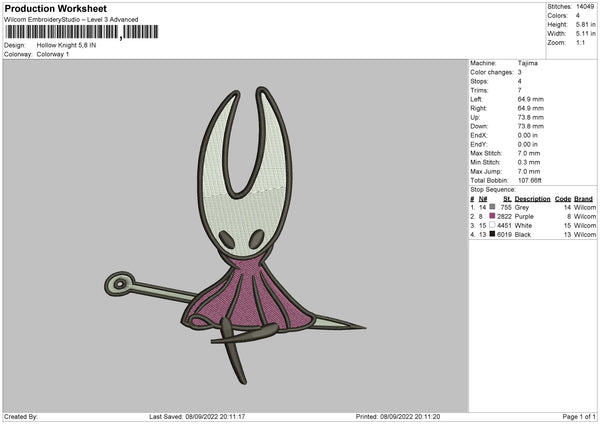Click the 'Page 1 of 1' footer text

[579, 417]
